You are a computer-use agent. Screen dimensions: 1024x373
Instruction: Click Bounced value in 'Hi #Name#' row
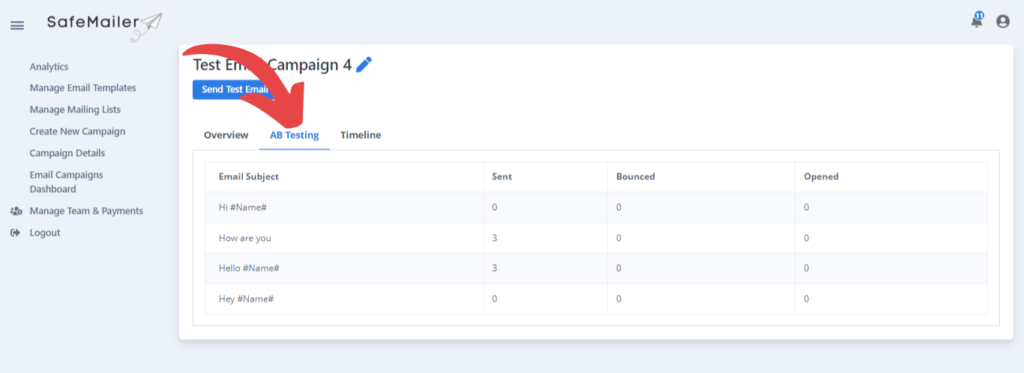pyautogui.click(x=618, y=208)
